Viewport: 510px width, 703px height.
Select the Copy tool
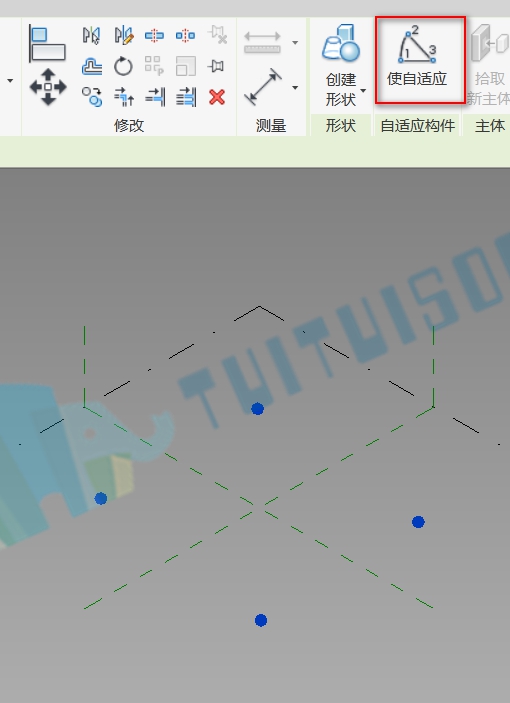92,97
